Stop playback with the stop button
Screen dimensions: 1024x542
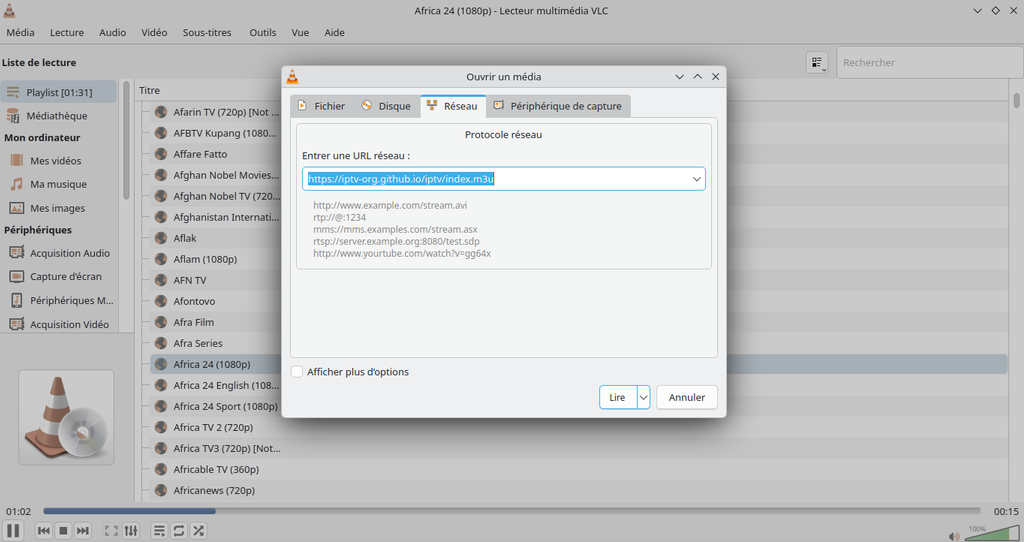pos(63,531)
